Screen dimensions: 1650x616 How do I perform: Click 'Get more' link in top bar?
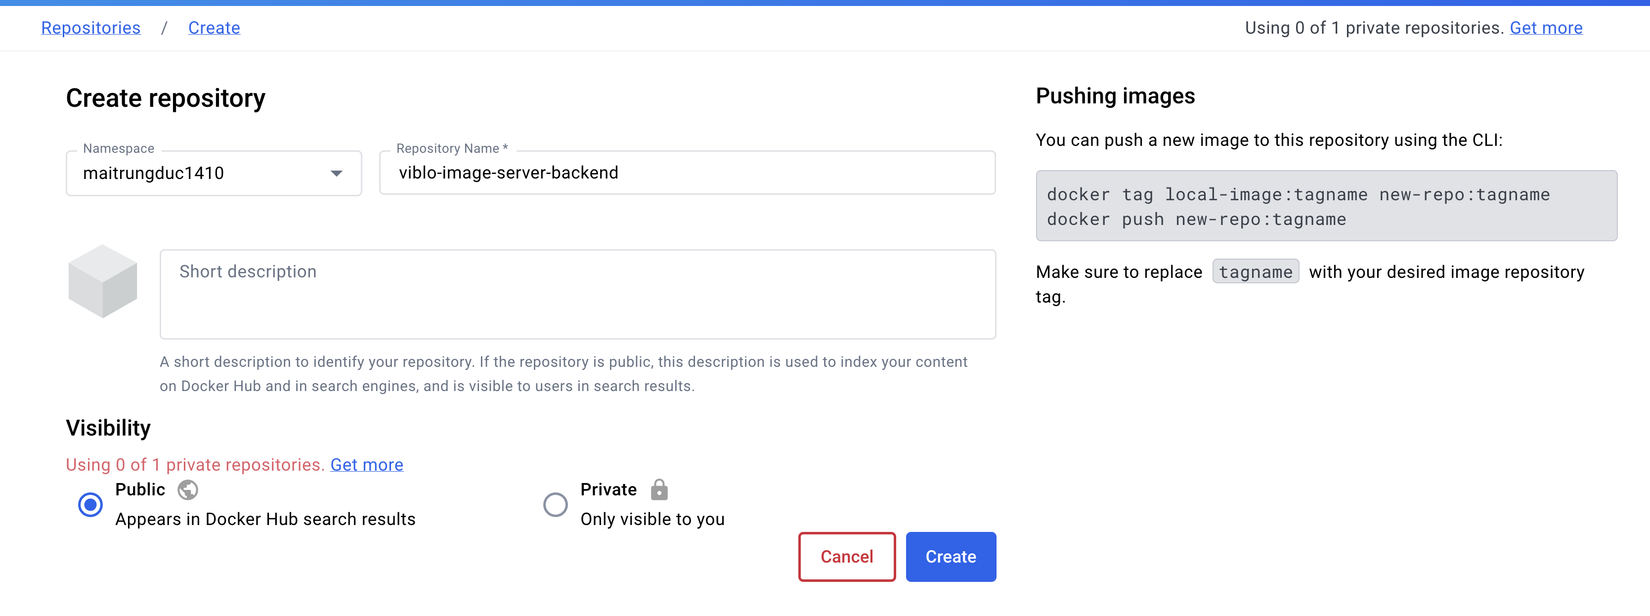[1546, 28]
